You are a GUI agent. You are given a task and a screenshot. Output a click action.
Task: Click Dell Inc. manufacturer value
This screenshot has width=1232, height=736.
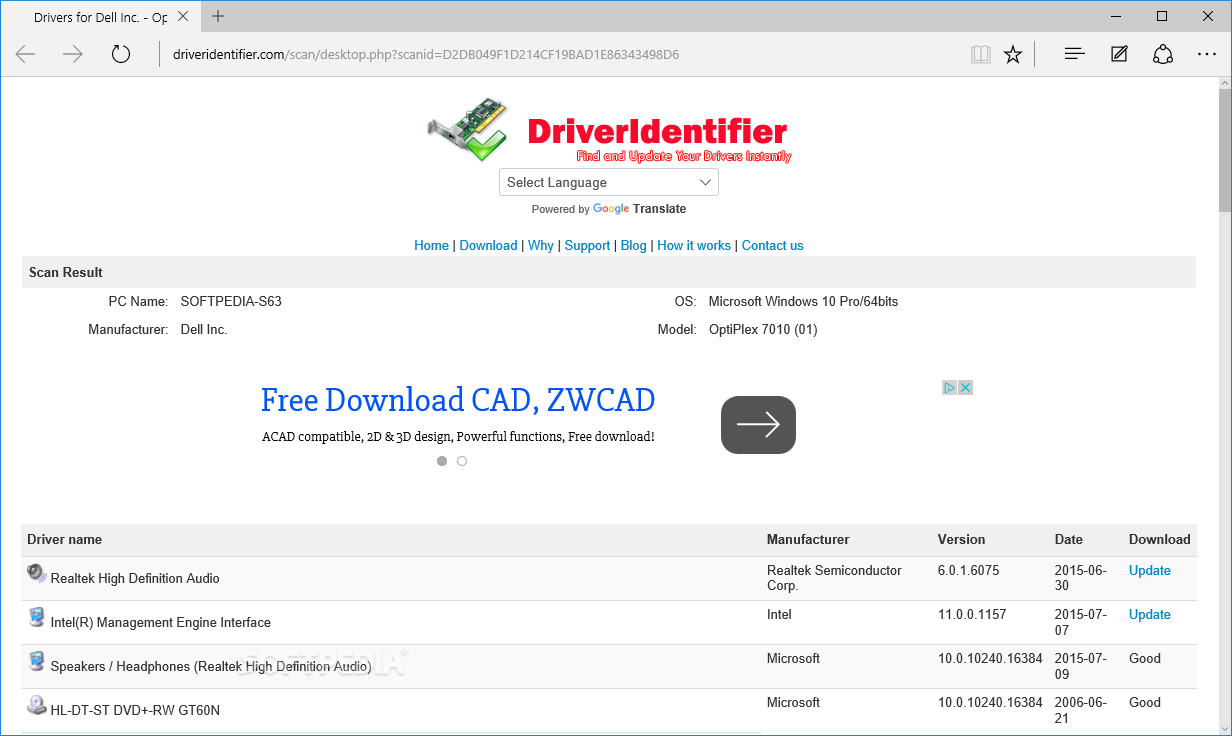[204, 329]
